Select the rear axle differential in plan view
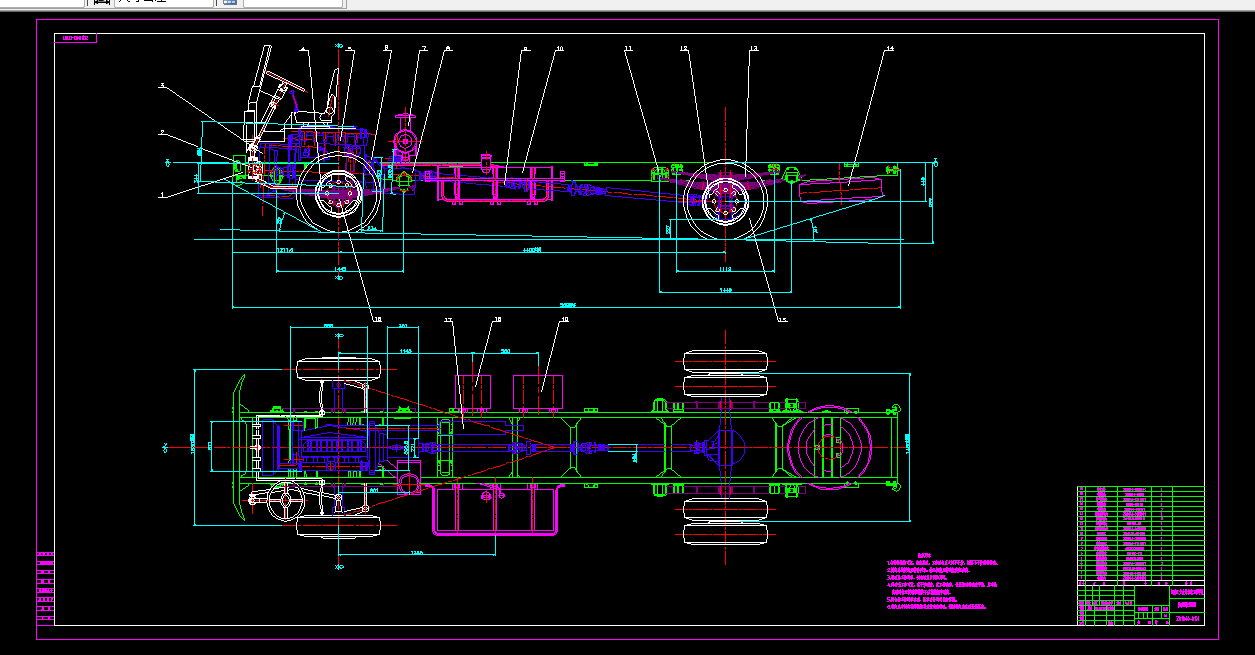 click(725, 447)
